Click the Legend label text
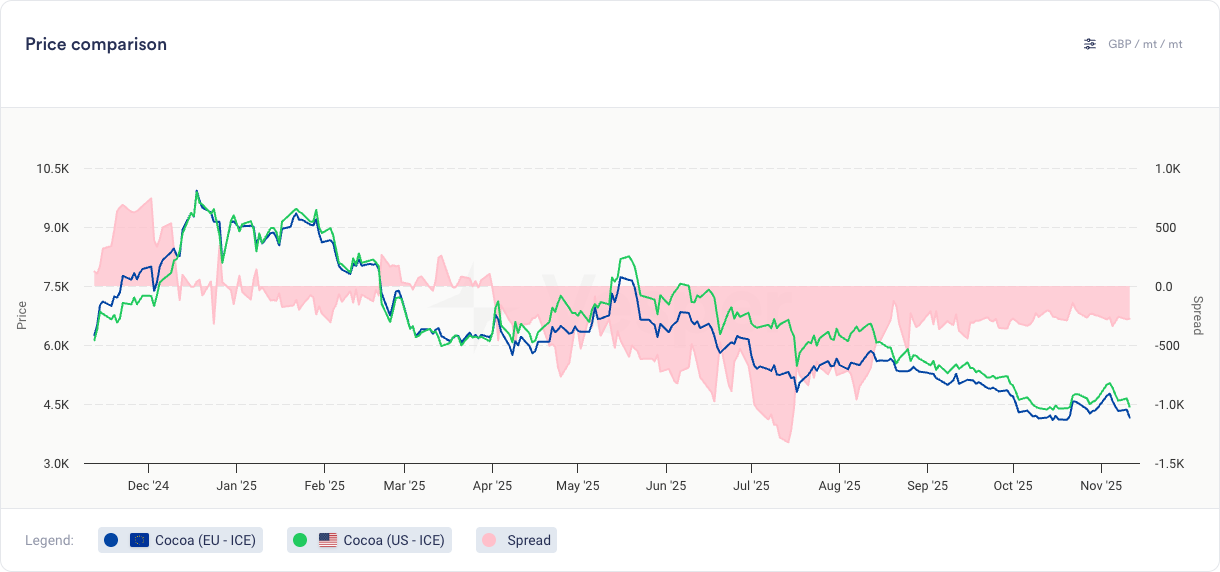The width and height of the screenshot is (1220, 572). tap(49, 540)
